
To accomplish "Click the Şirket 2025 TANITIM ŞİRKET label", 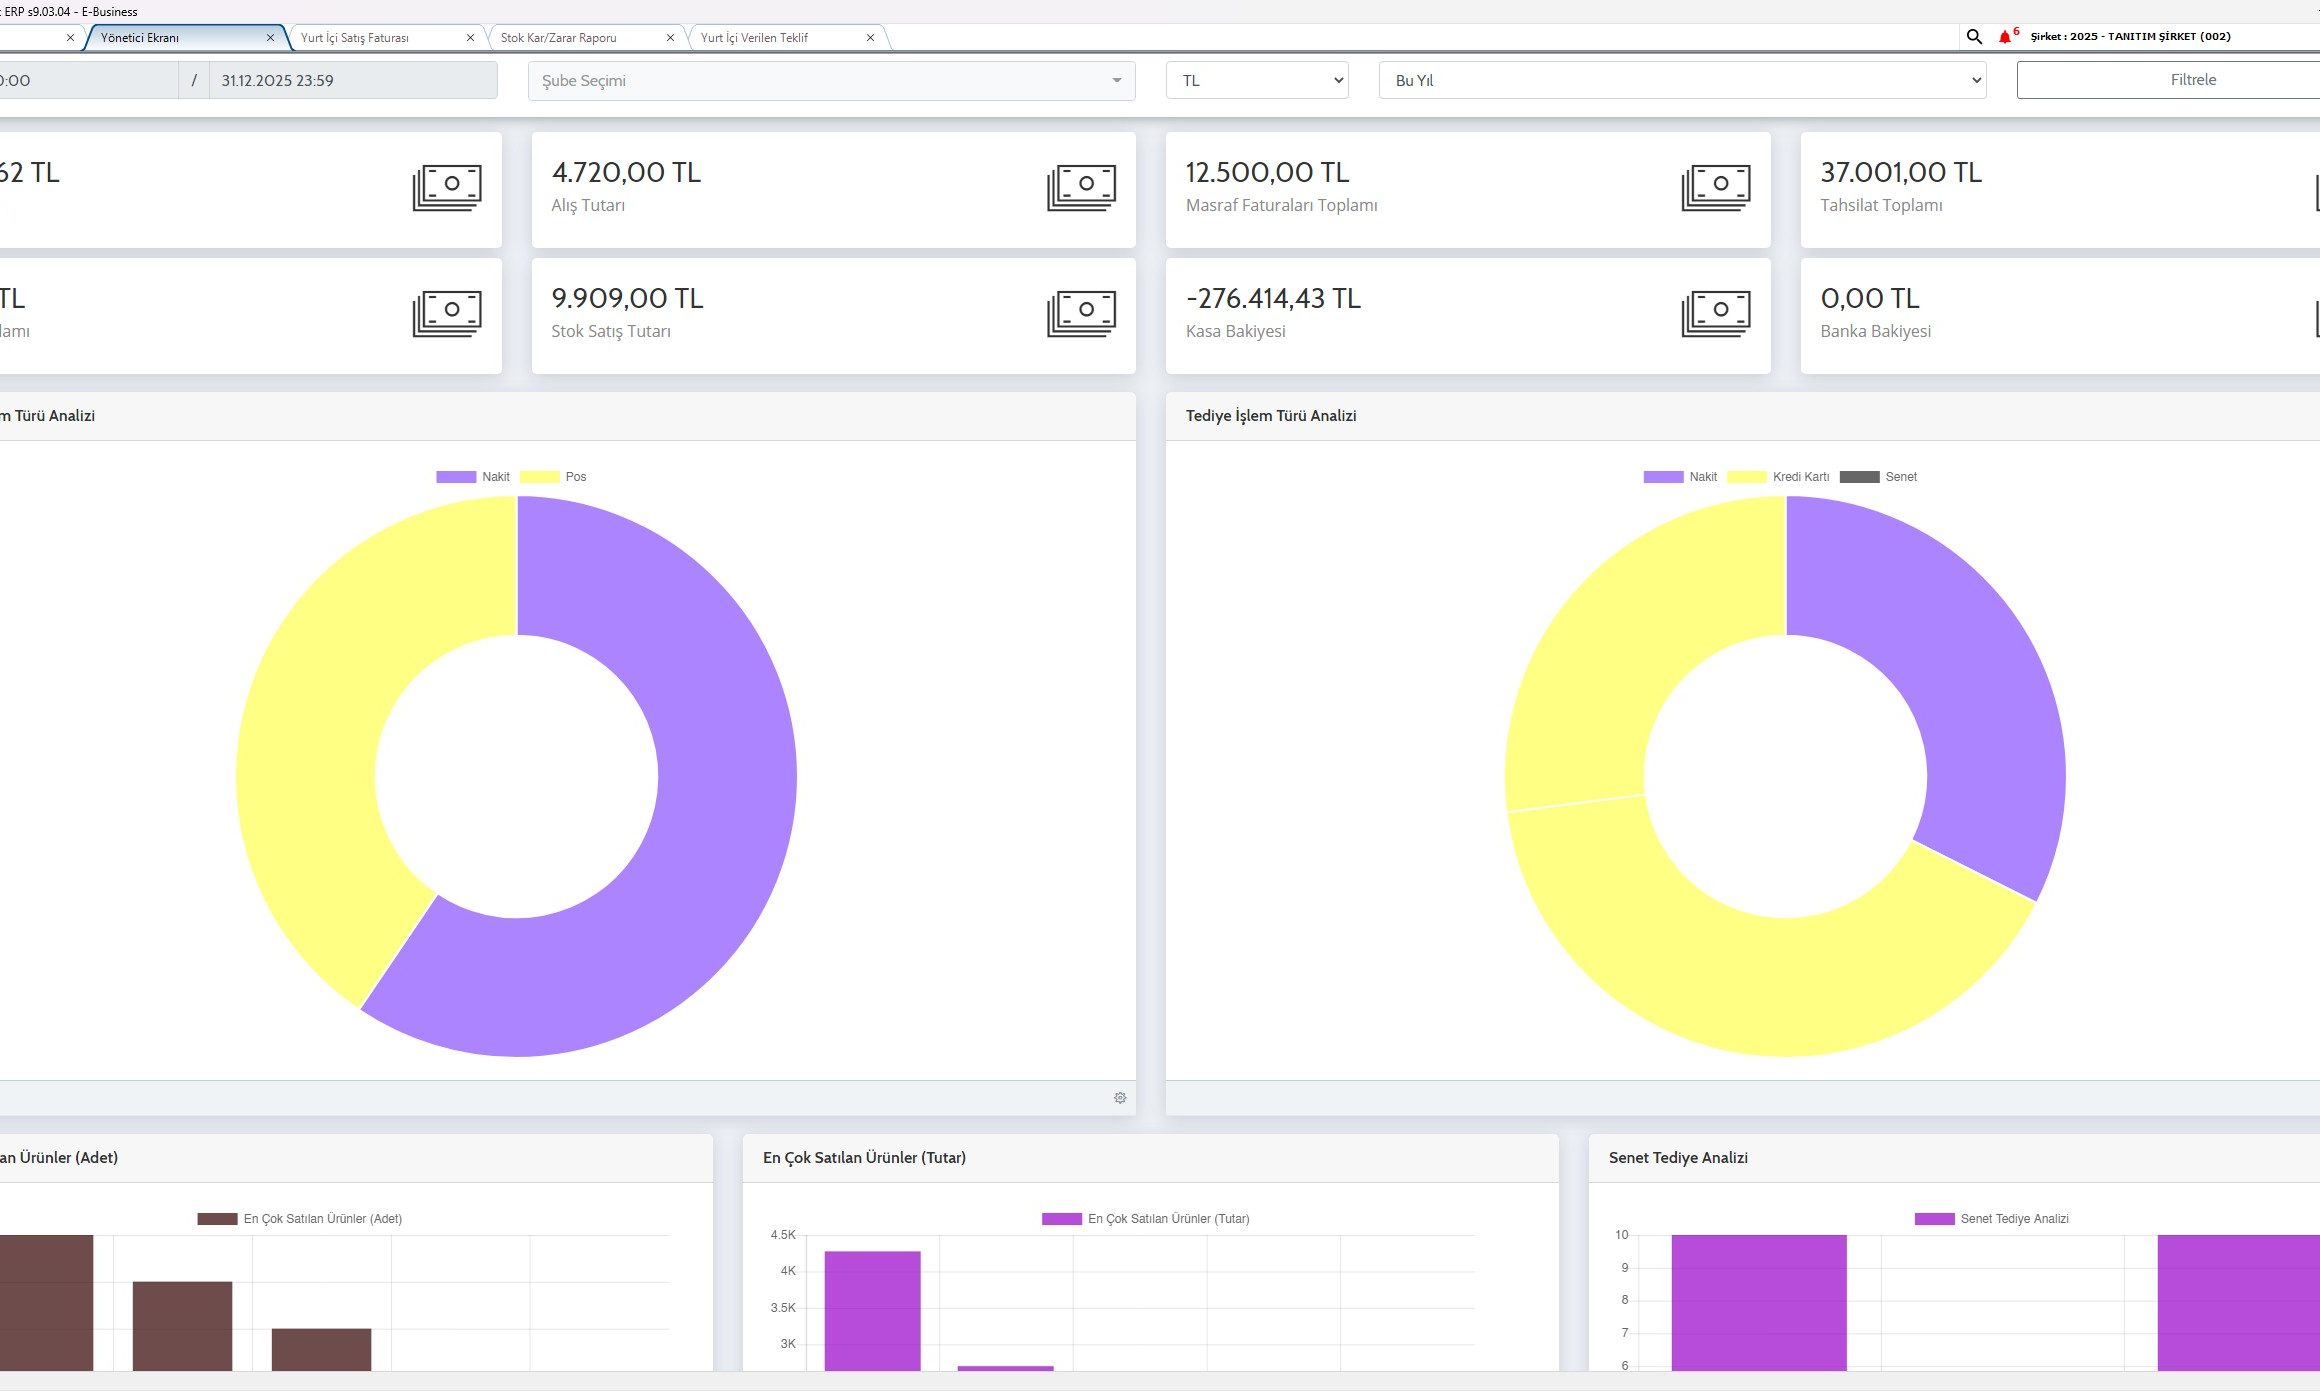I will (2130, 37).
